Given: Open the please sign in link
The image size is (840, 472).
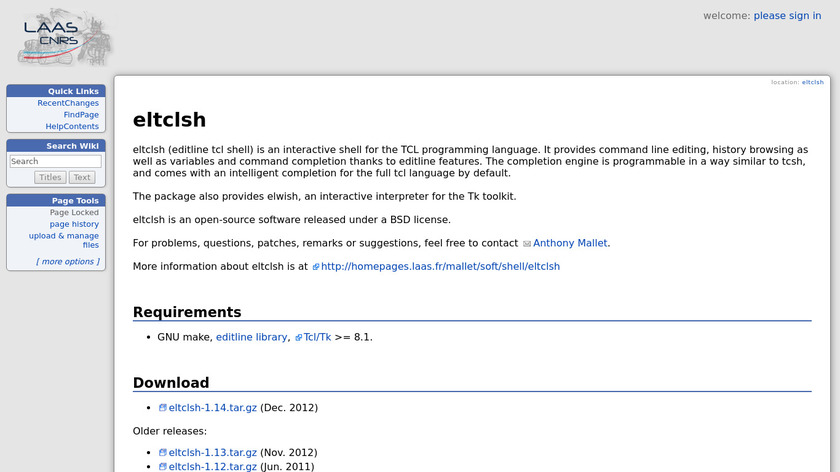Looking at the screenshot, I should (787, 16).
